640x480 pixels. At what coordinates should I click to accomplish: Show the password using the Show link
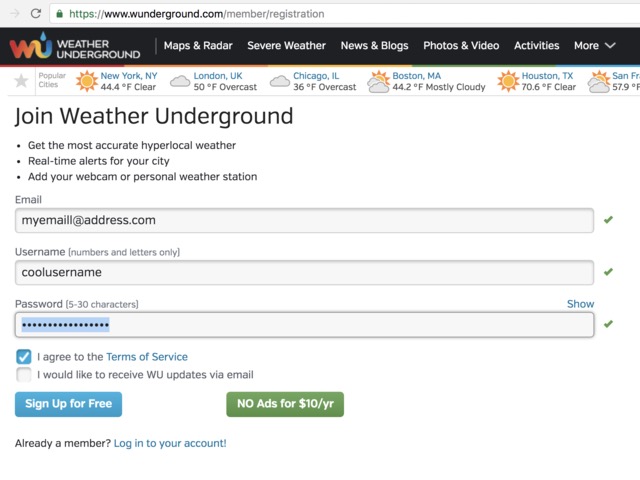(x=580, y=304)
